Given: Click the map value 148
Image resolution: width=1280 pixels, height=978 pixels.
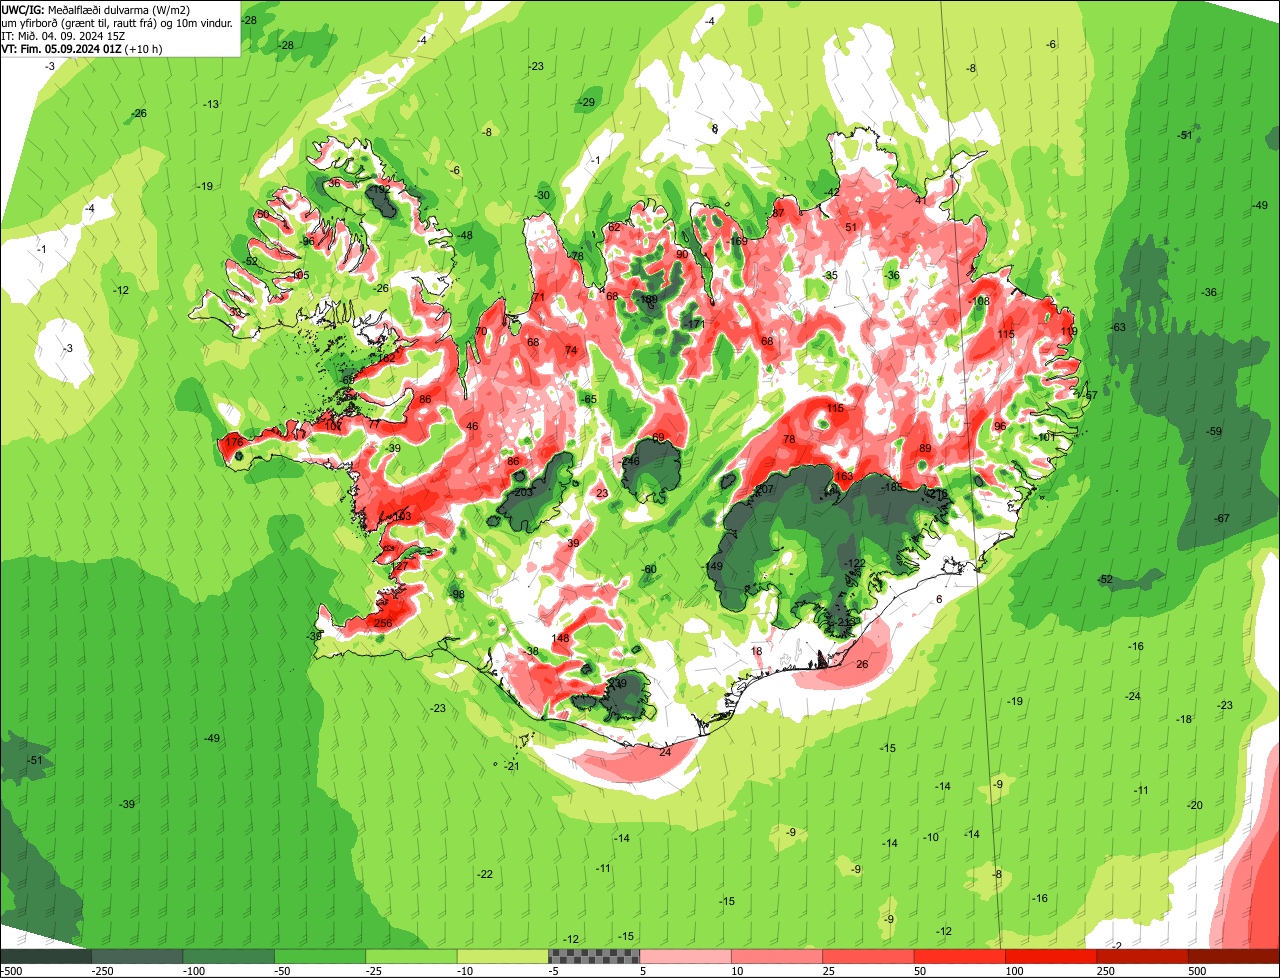Looking at the screenshot, I should (560, 638).
